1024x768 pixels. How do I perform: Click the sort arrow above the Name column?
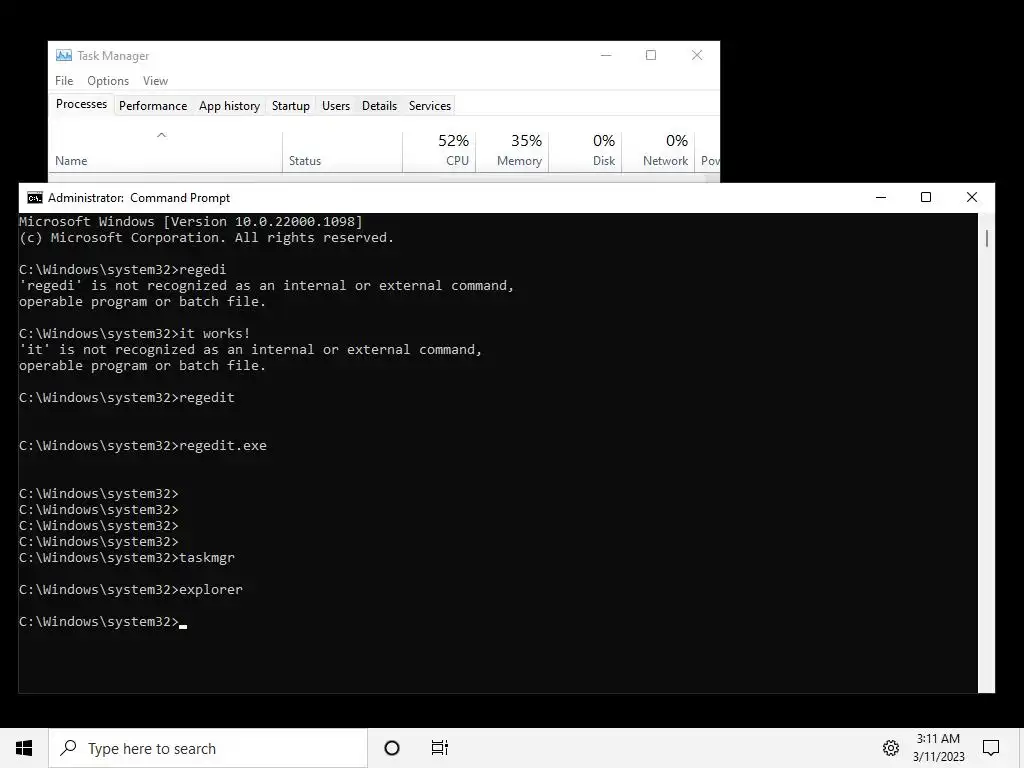[x=161, y=135]
